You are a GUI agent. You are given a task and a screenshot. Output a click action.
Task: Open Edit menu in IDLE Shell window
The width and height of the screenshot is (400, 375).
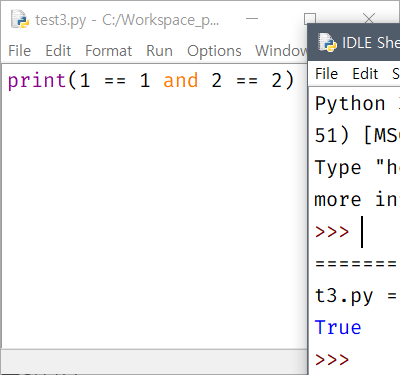coord(365,74)
